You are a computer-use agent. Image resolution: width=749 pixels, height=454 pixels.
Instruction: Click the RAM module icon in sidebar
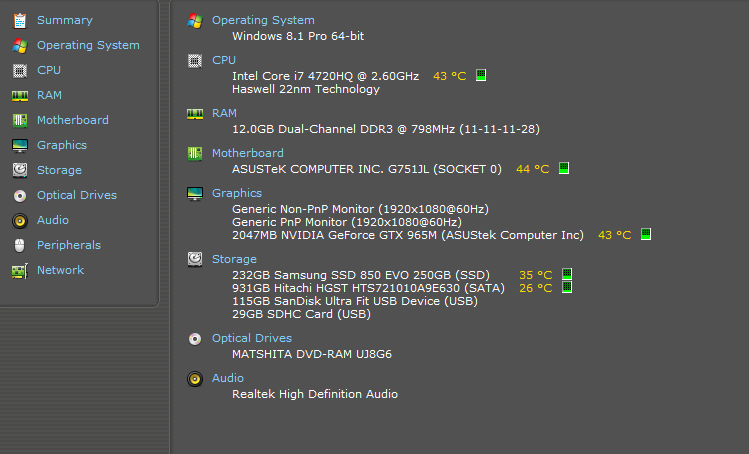pyautogui.click(x=19, y=95)
